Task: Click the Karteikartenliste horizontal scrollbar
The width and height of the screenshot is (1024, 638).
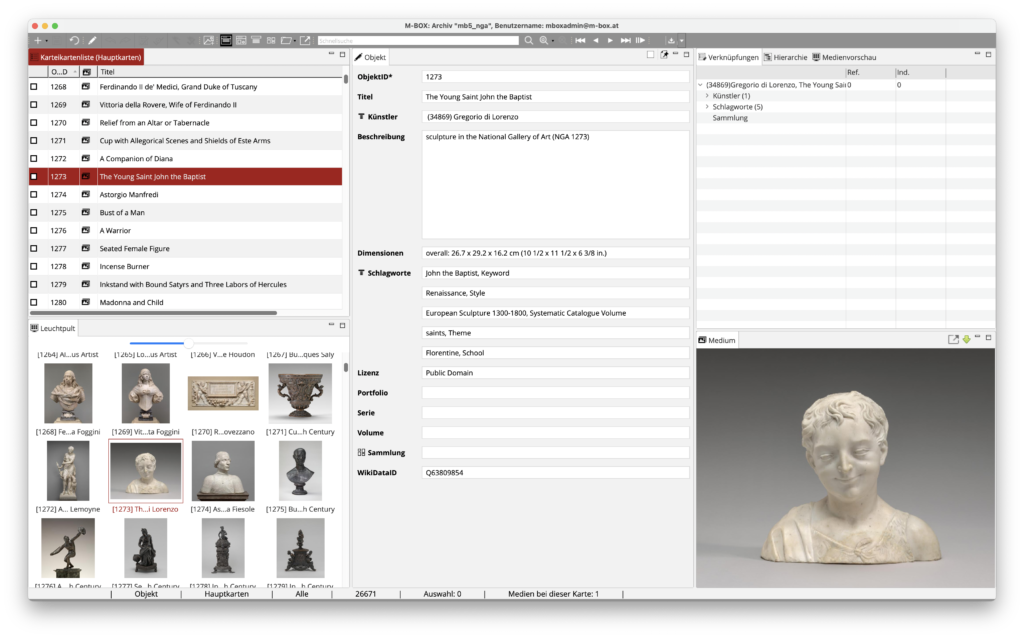Action: coord(152,313)
